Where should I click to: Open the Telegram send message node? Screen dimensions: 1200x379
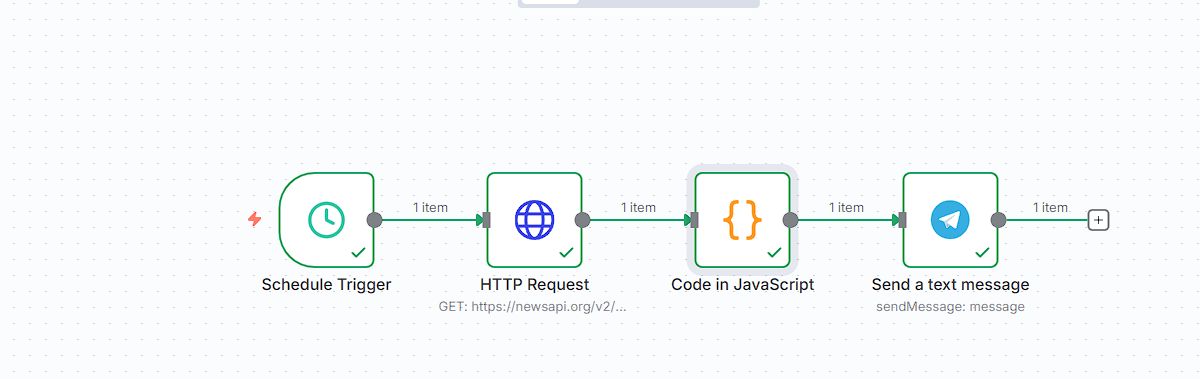pos(950,220)
